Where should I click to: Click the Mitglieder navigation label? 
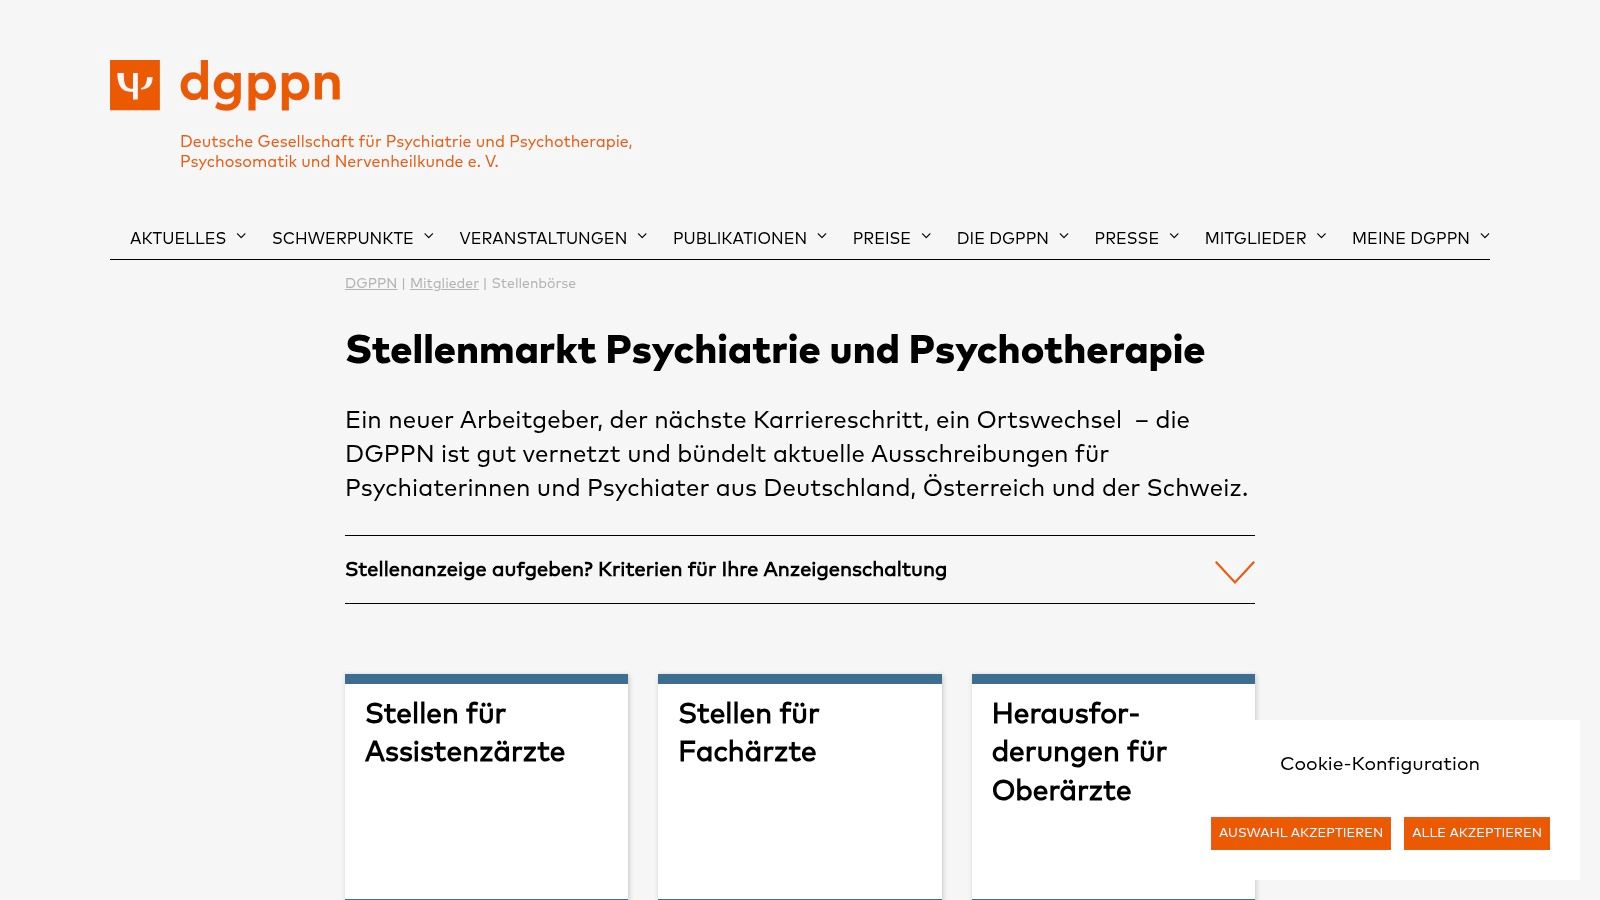[x=1255, y=238]
